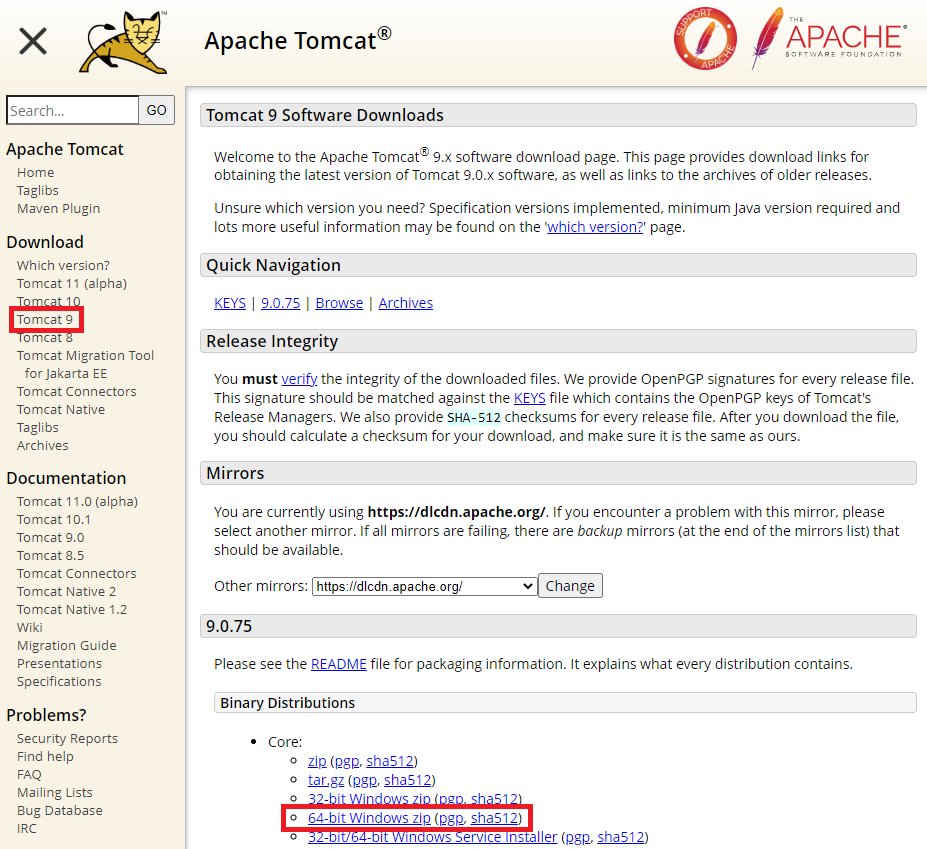Click sha512 link for Core zip

(390, 761)
